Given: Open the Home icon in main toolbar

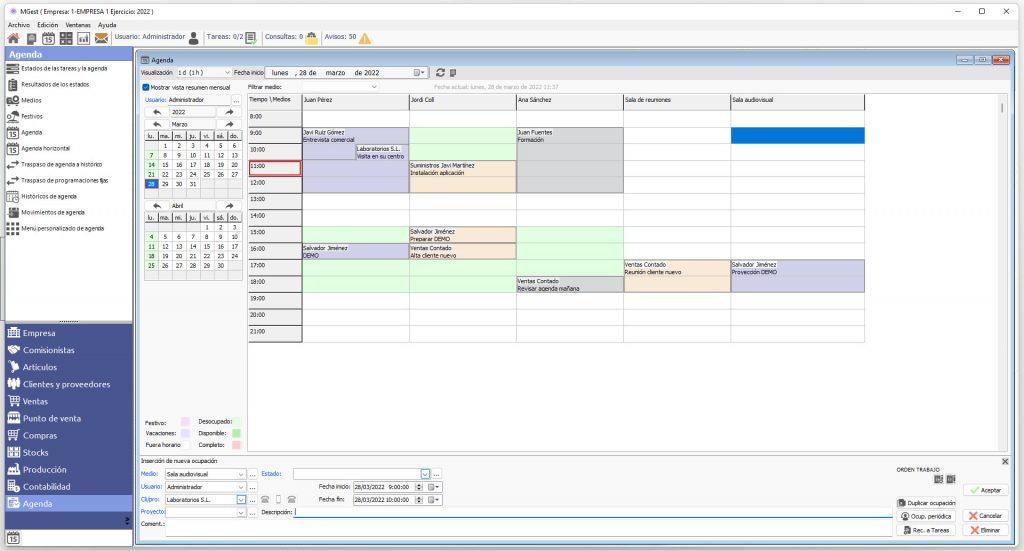Looking at the screenshot, I should [13, 39].
